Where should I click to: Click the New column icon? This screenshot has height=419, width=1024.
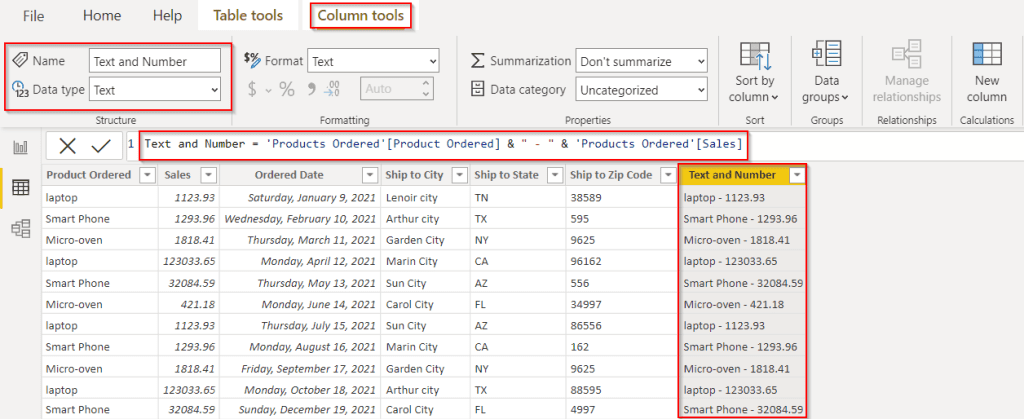[x=987, y=54]
